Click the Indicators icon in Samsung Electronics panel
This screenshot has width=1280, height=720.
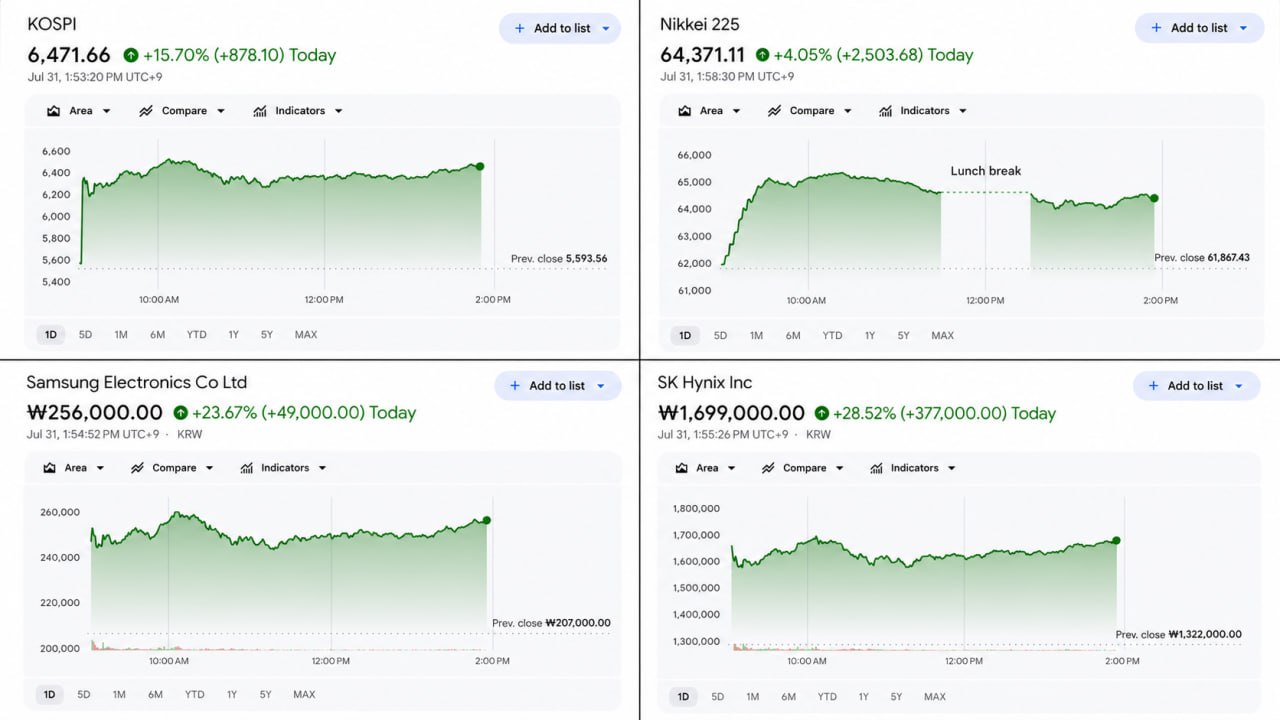[x=246, y=468]
